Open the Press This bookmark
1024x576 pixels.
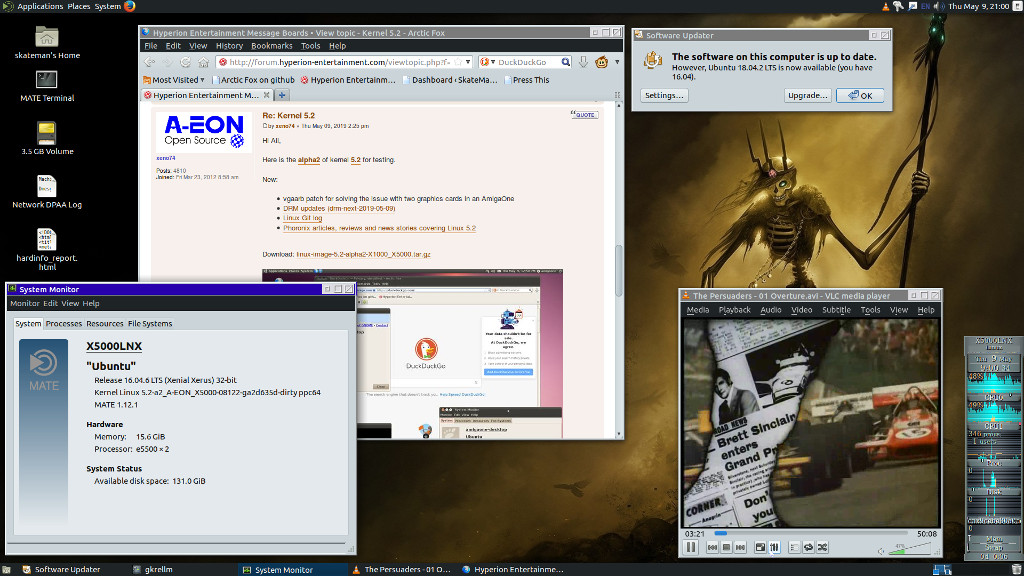pos(526,80)
